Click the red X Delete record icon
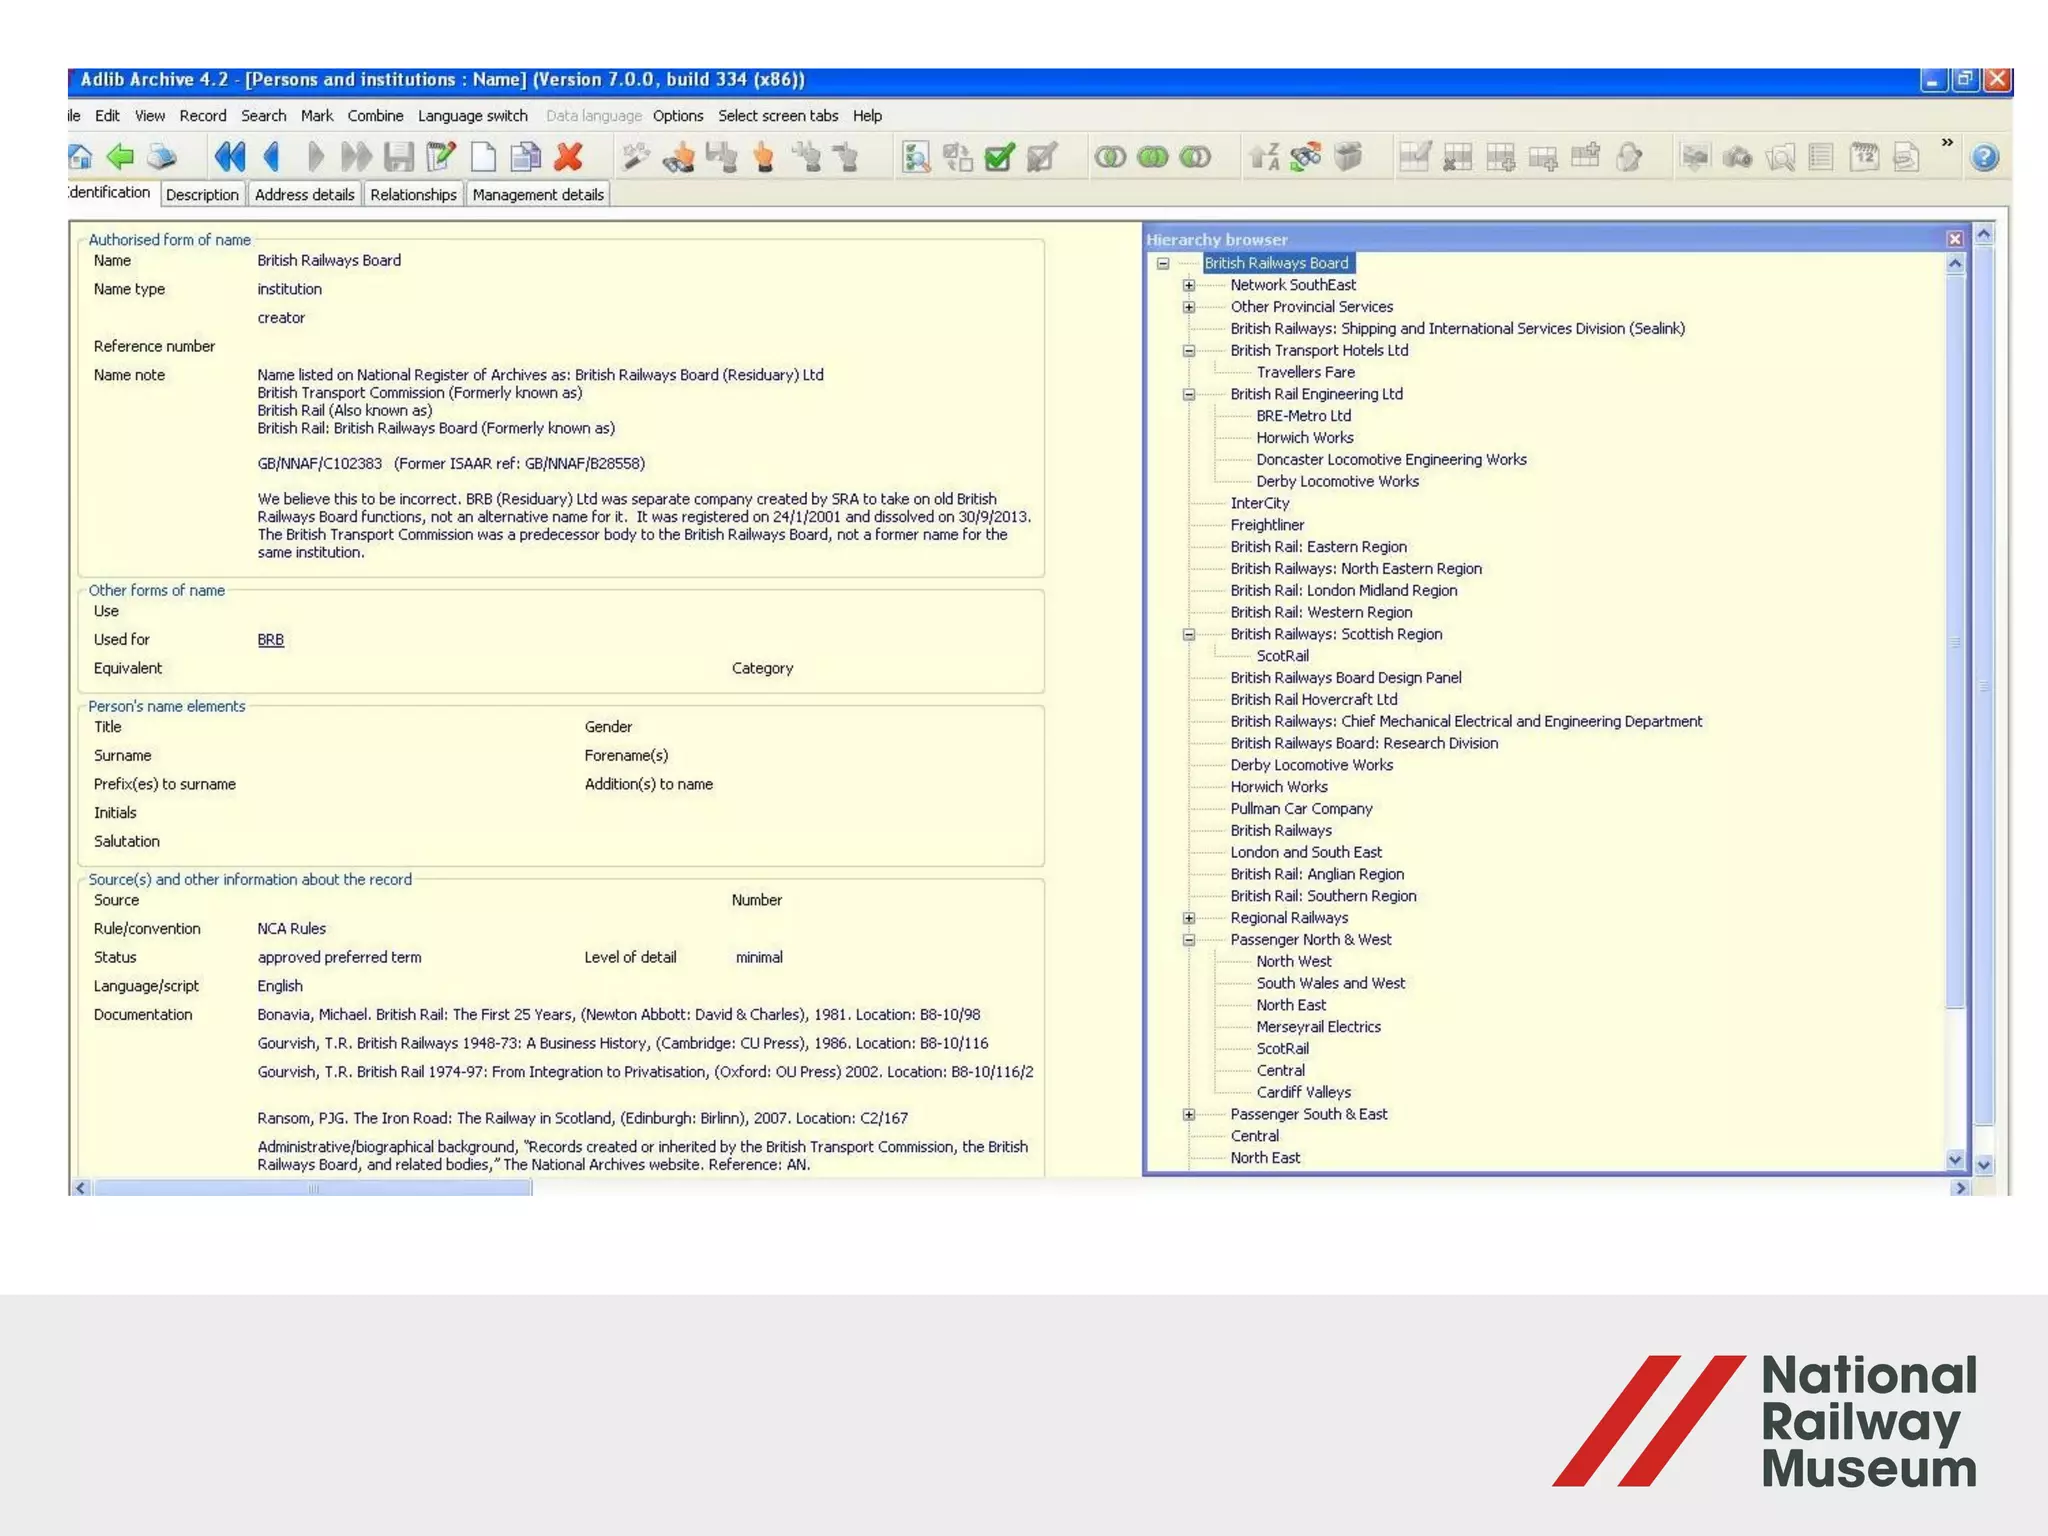The height and width of the screenshot is (1536, 2048). [568, 157]
